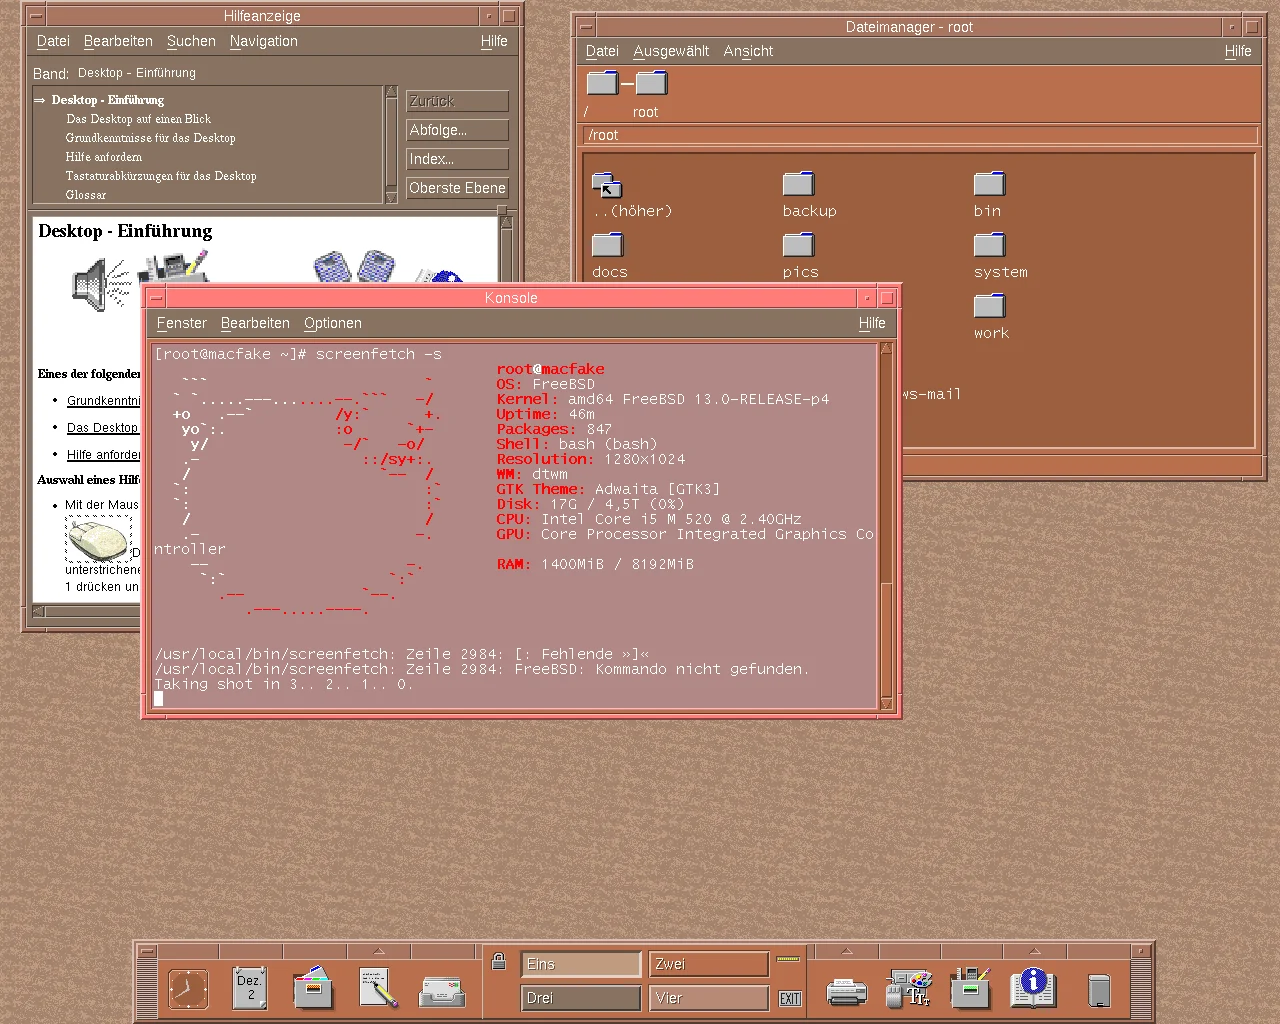Open the Dateimanager window menu button
Viewport: 1280px width, 1024px height.
pos(587,27)
